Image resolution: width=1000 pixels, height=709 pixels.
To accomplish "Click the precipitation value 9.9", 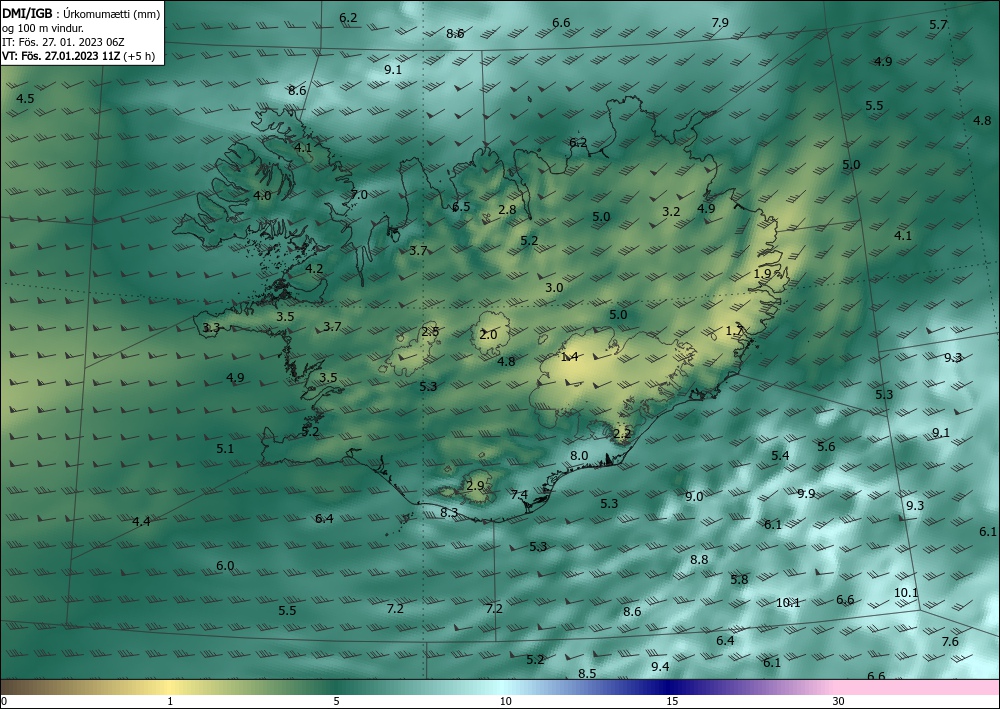I will (806, 493).
